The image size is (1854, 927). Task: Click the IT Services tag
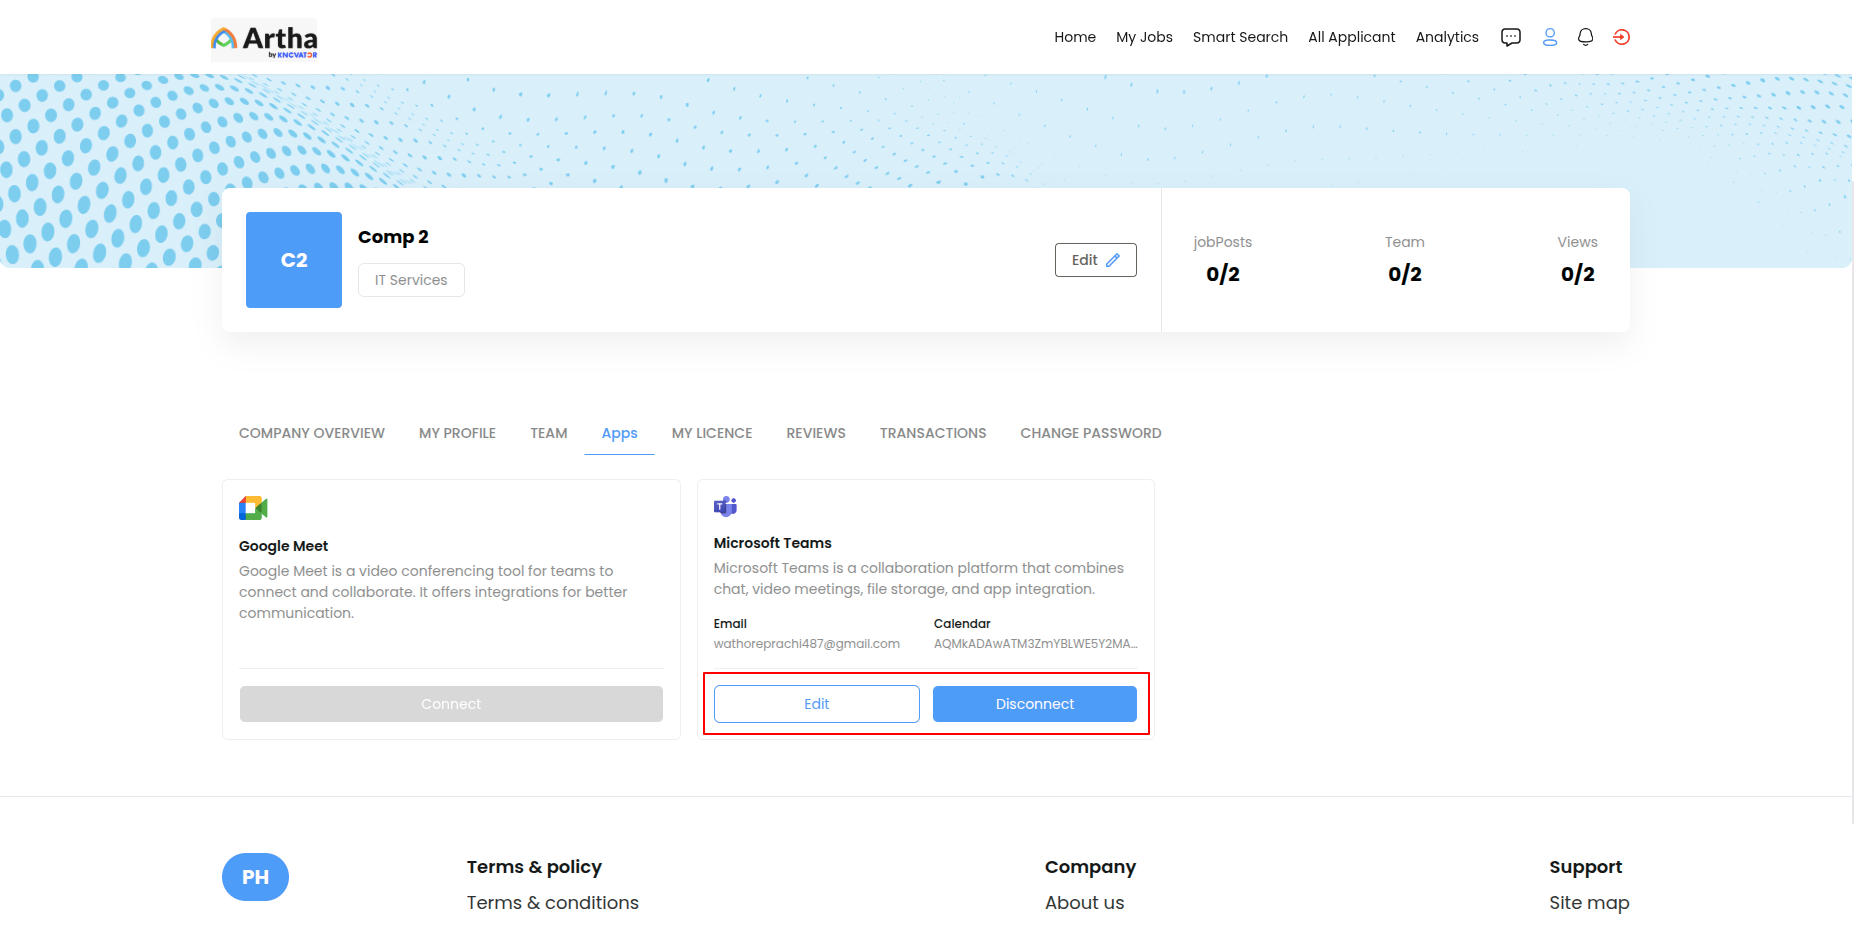point(411,280)
